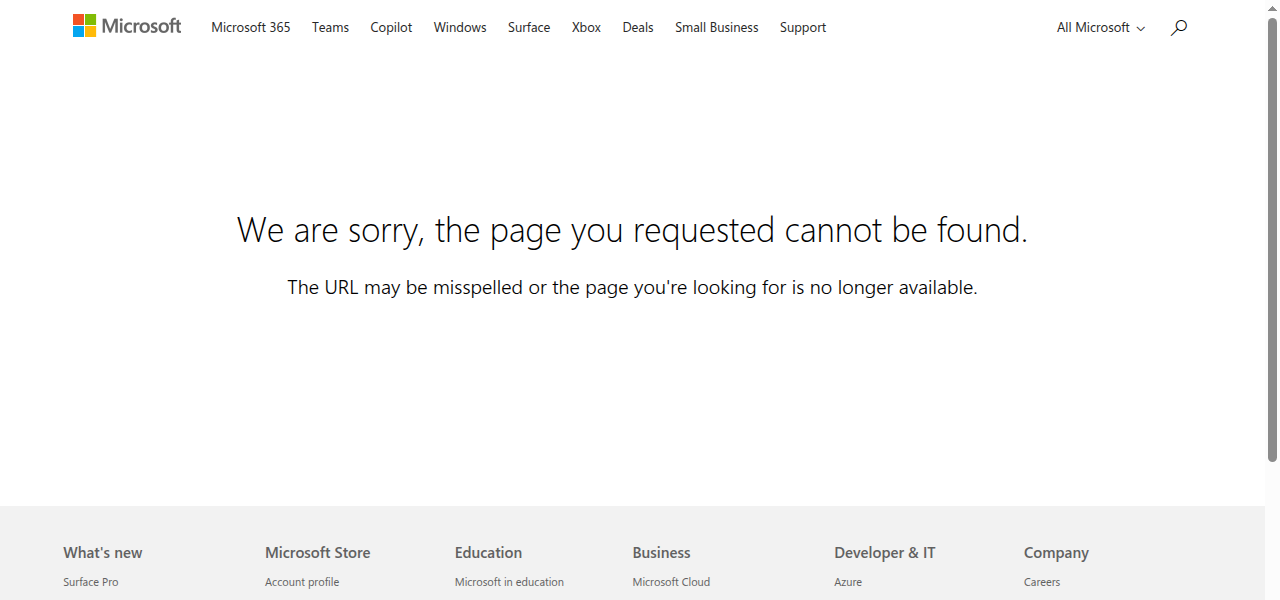Select Teams in the navigation bar
The width and height of the screenshot is (1280, 600).
330,27
